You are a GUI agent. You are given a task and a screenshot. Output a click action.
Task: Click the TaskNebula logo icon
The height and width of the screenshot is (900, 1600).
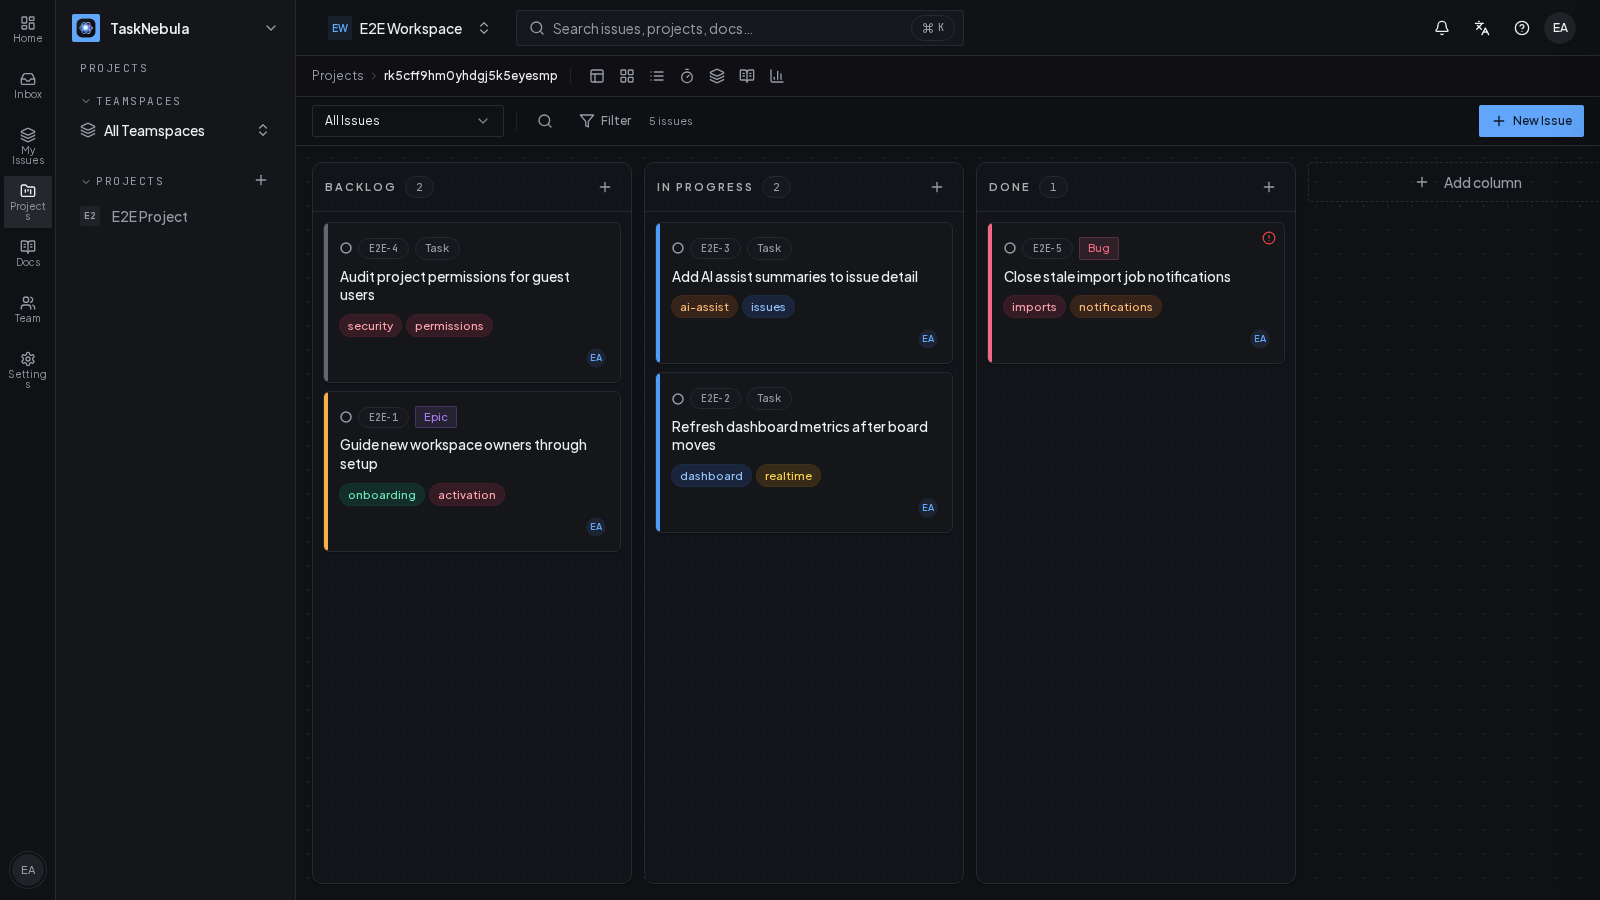[86, 28]
